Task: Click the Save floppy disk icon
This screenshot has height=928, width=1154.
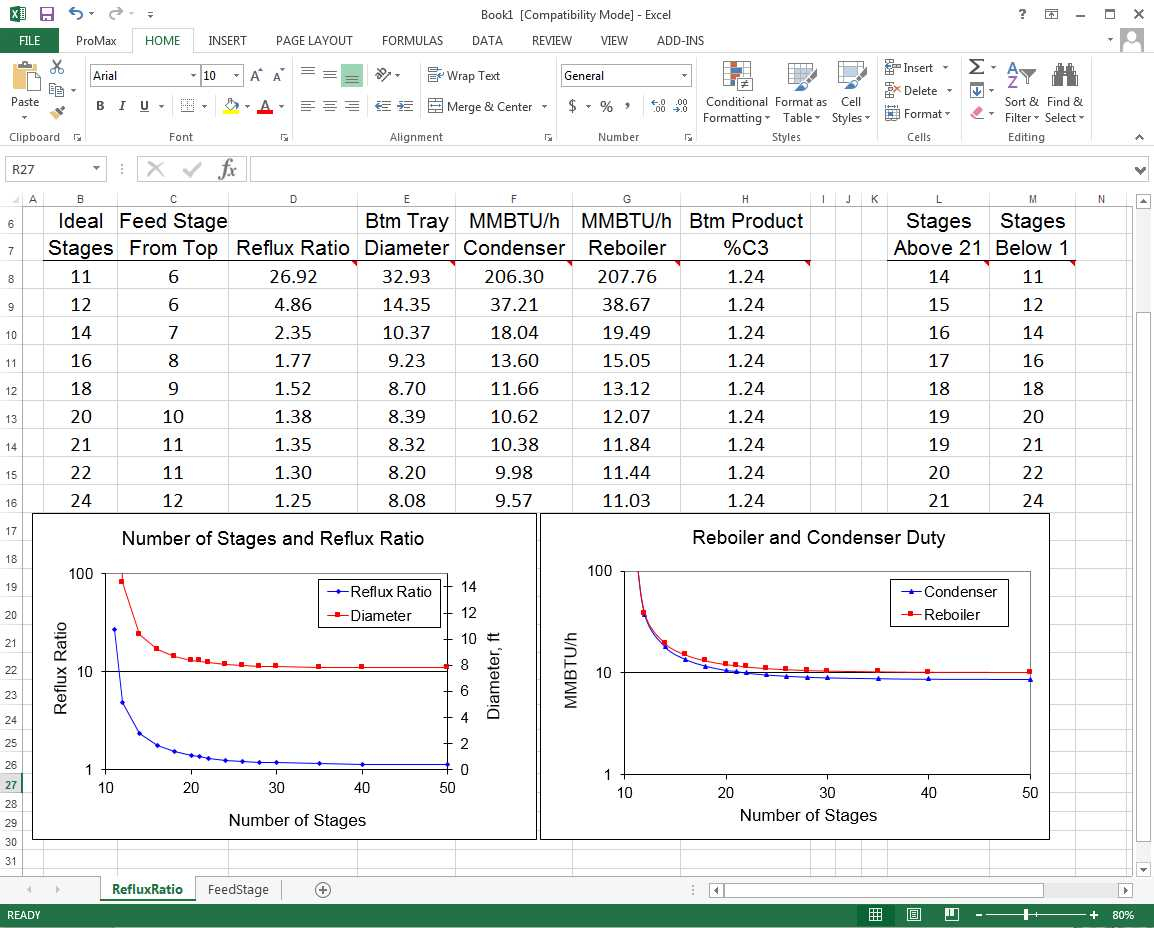Action: pyautogui.click(x=47, y=14)
